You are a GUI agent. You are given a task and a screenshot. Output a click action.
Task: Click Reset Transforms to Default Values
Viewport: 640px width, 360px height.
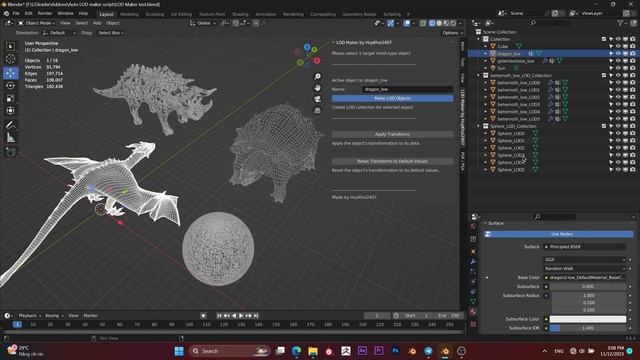tap(392, 161)
